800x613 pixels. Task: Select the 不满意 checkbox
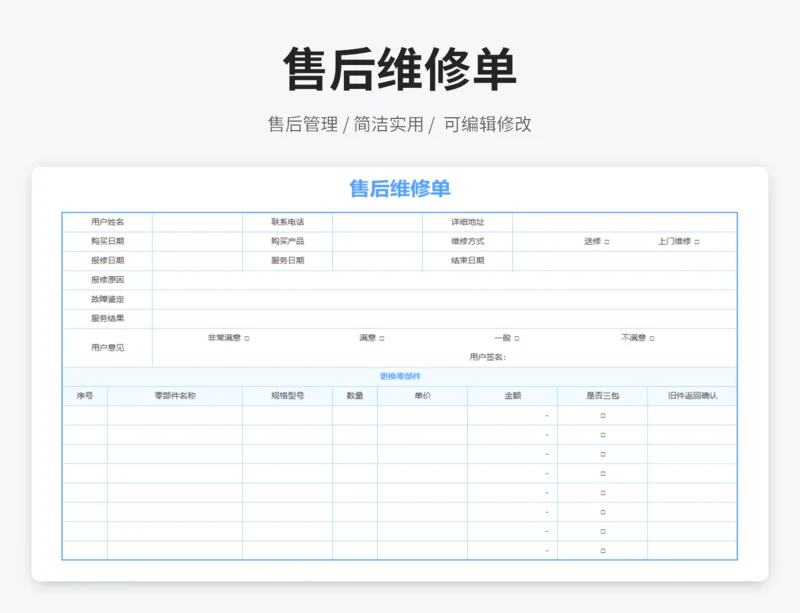[x=652, y=338]
